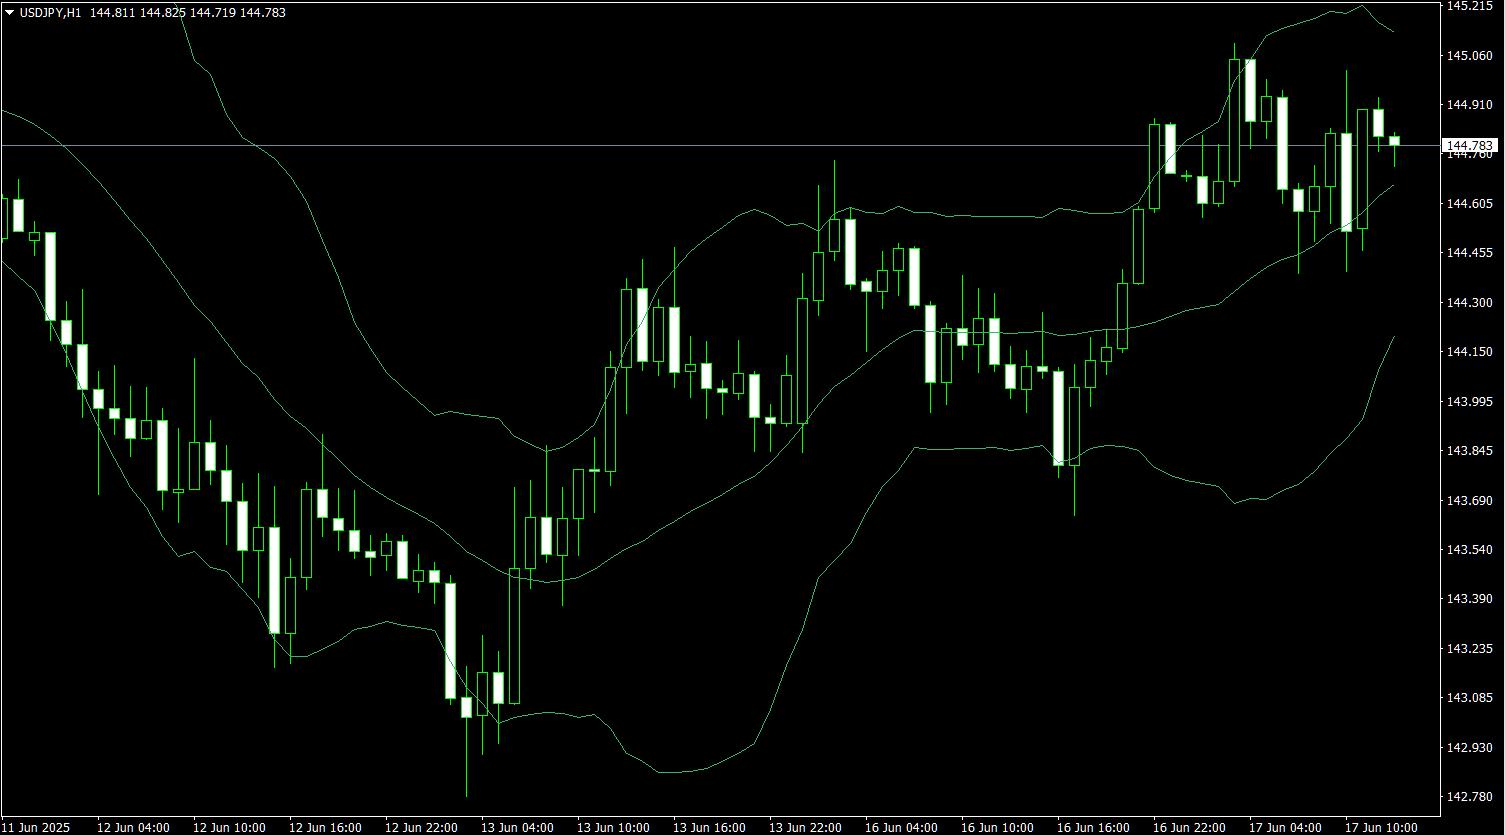Click the high value 144.825 in header
This screenshot has width=1505, height=835.
click(162, 13)
